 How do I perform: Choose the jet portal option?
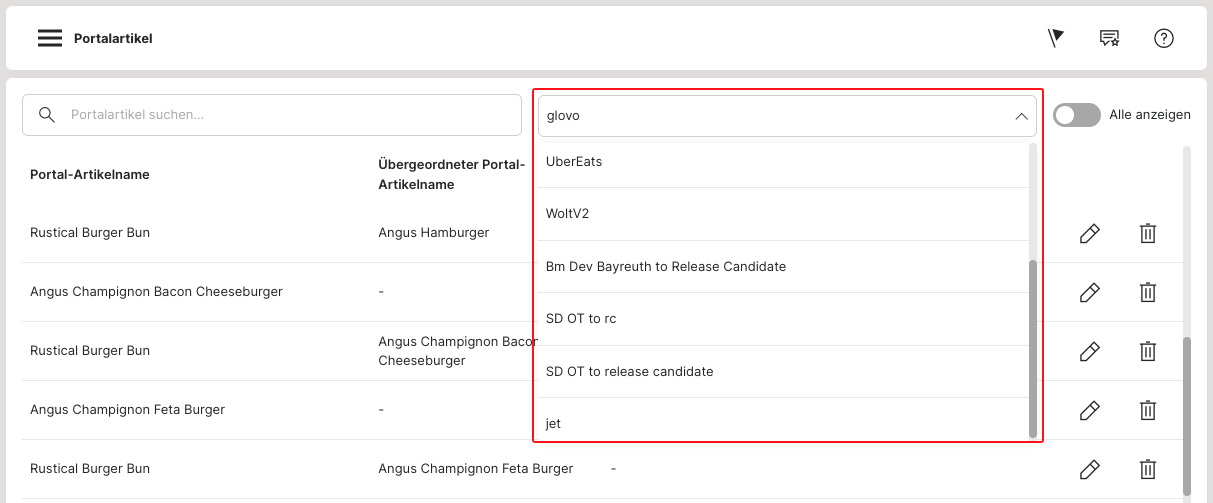[x=554, y=424]
